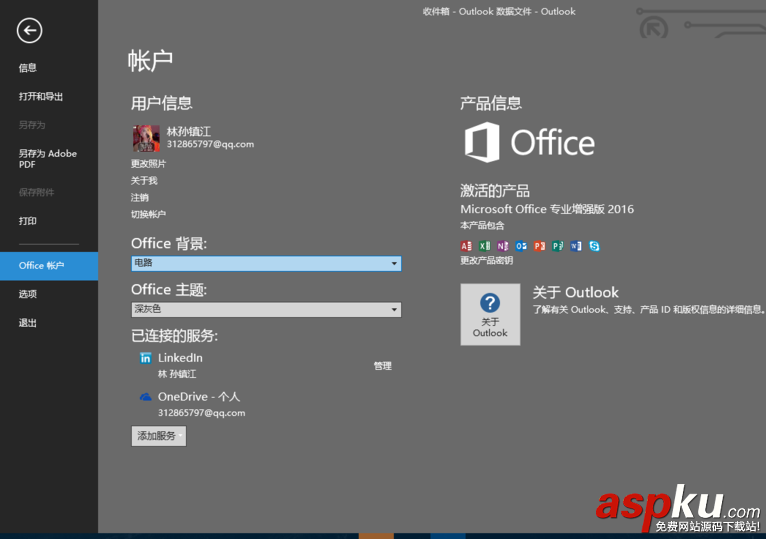
Task: Click the 更改产品密钥 link
Action: pyautogui.click(x=487, y=260)
